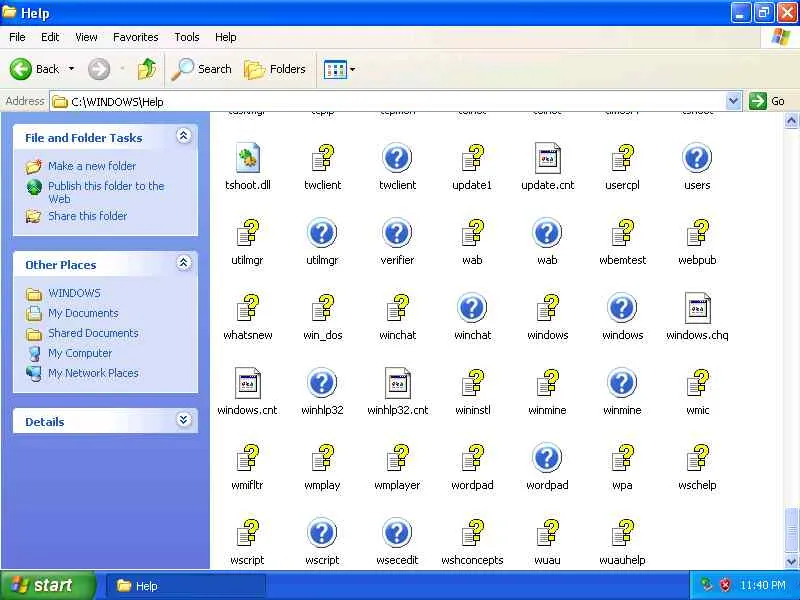Screen dimensions: 800x600
Task: Click the vertical scrollbar up arrow
Action: pyautogui.click(x=791, y=120)
